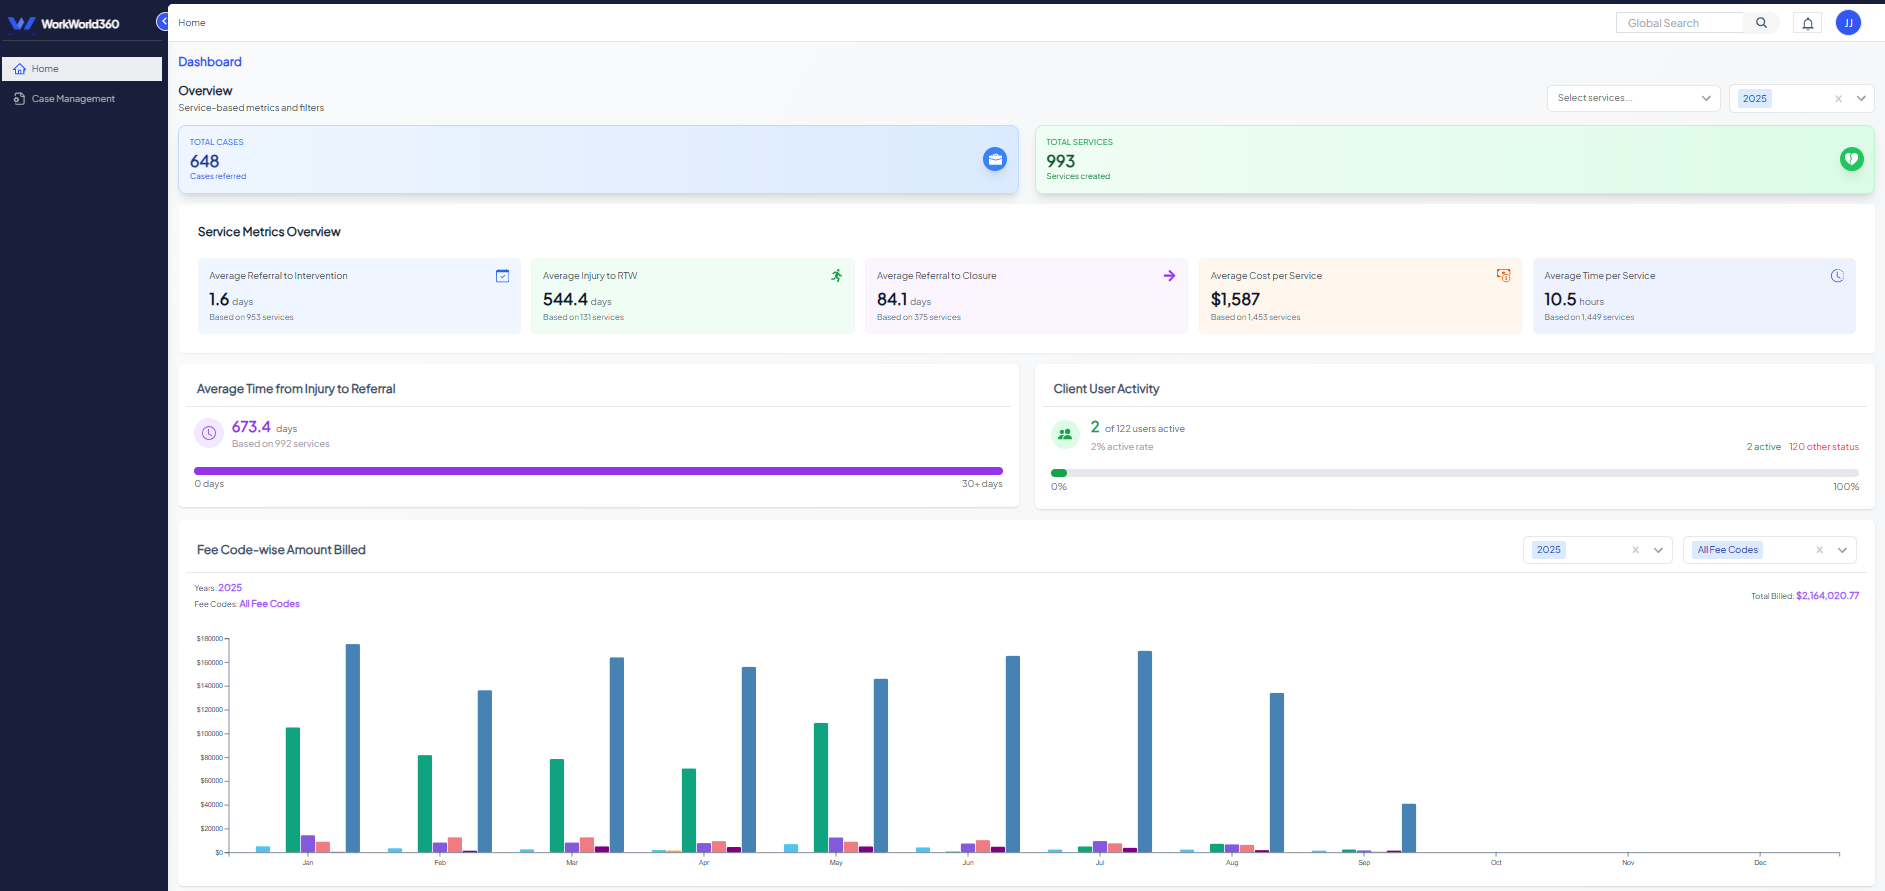Collapse the sidebar using the arrow button

[x=163, y=22]
